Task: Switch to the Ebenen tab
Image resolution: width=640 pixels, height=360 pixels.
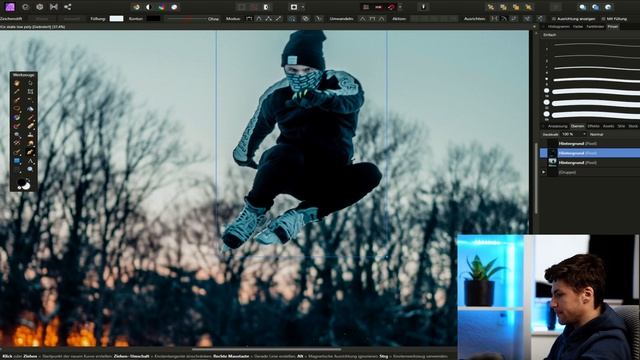Action: pos(577,127)
